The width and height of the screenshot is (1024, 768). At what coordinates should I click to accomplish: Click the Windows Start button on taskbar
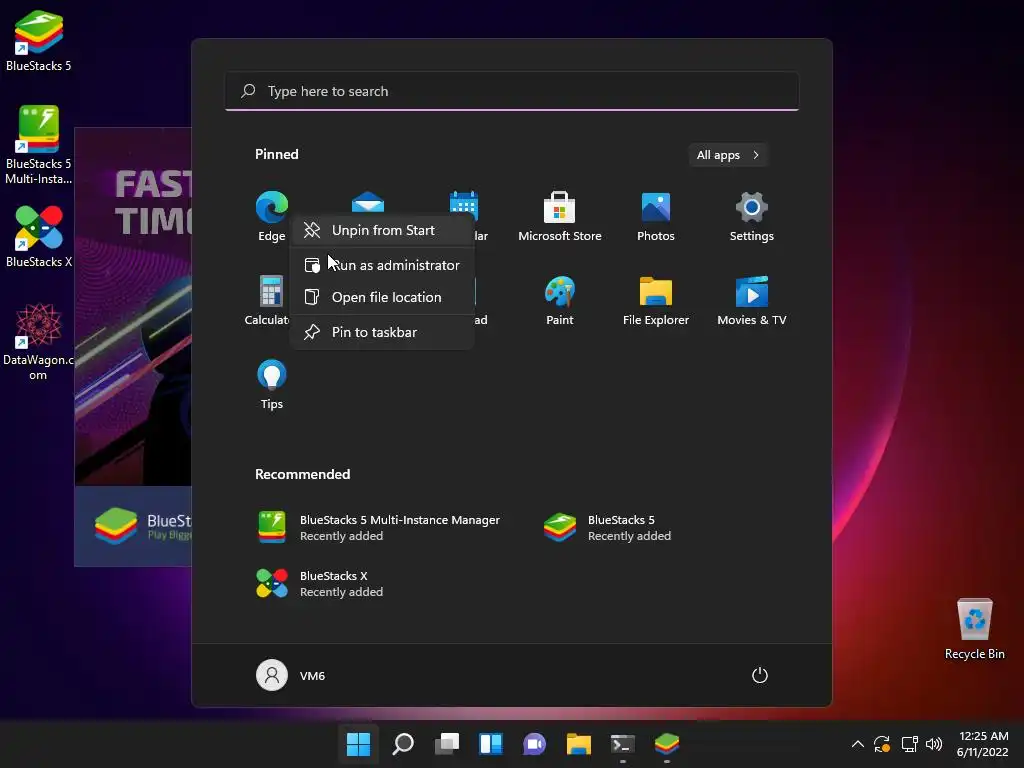359,744
